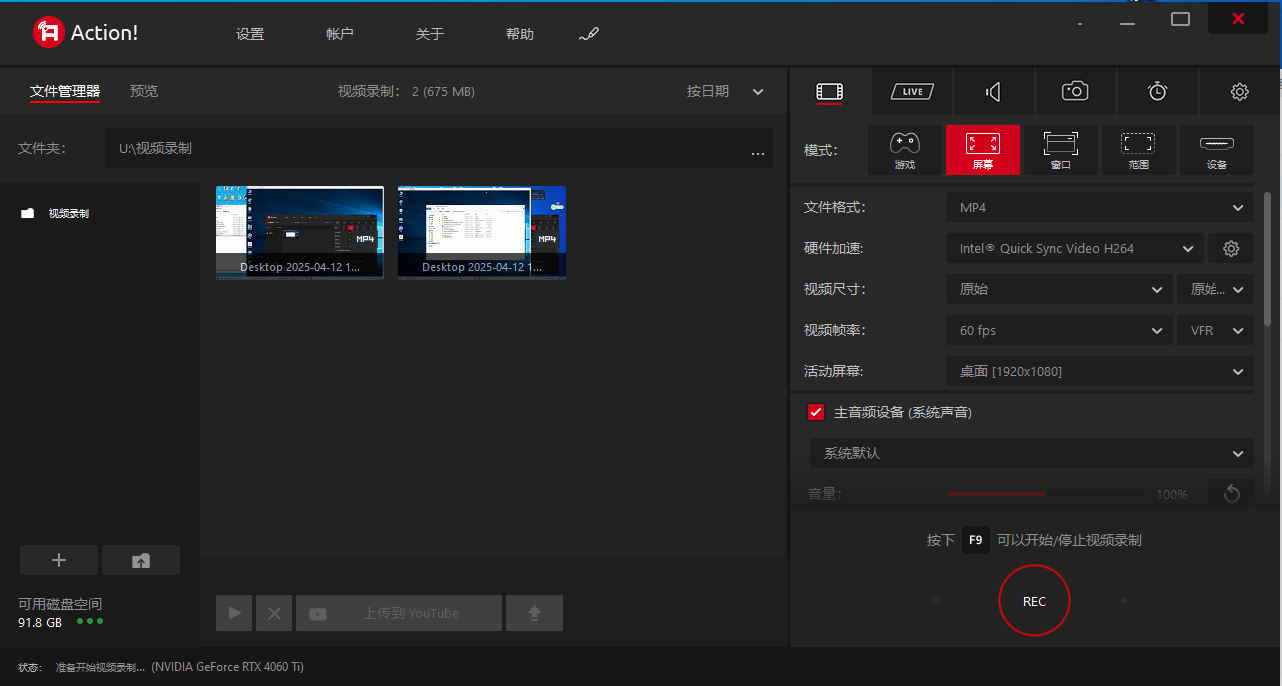Open the audio recording speaker tab
1282x686 pixels.
point(993,92)
